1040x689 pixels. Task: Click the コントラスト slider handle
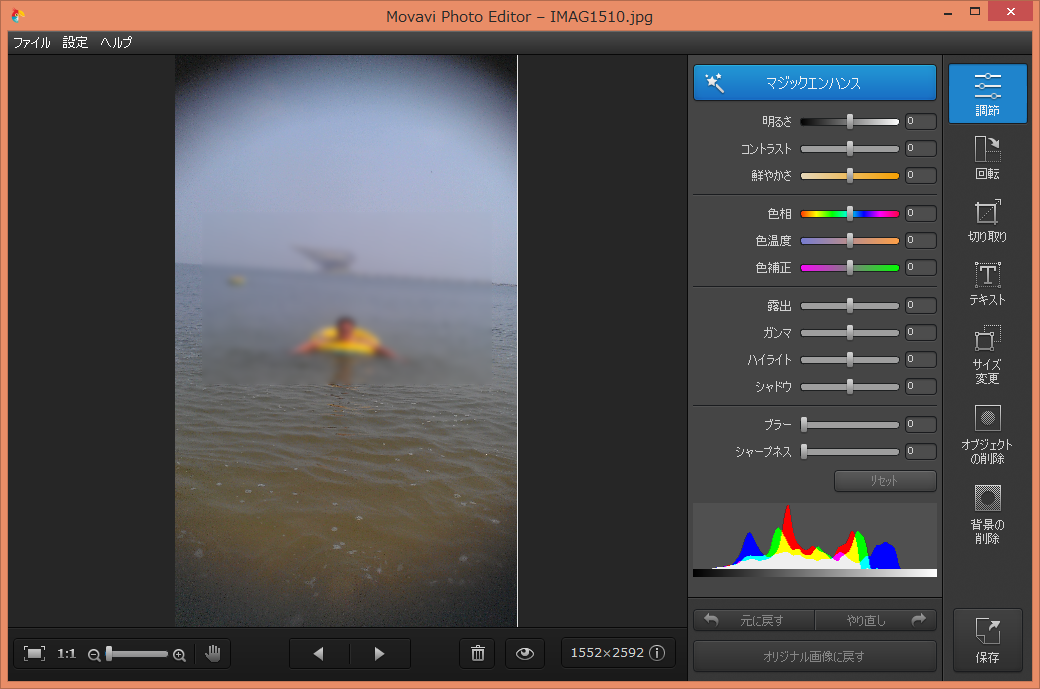[x=850, y=149]
